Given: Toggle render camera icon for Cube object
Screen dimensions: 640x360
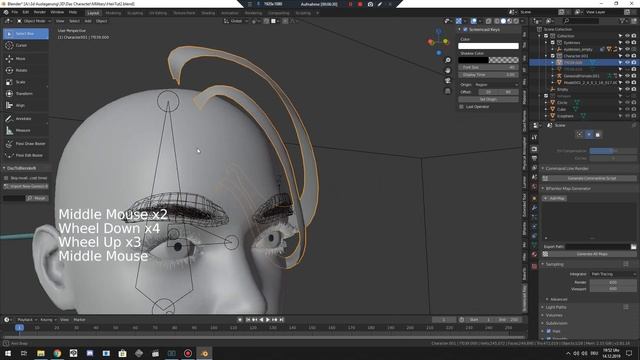Looking at the screenshot, I should tap(634, 109).
